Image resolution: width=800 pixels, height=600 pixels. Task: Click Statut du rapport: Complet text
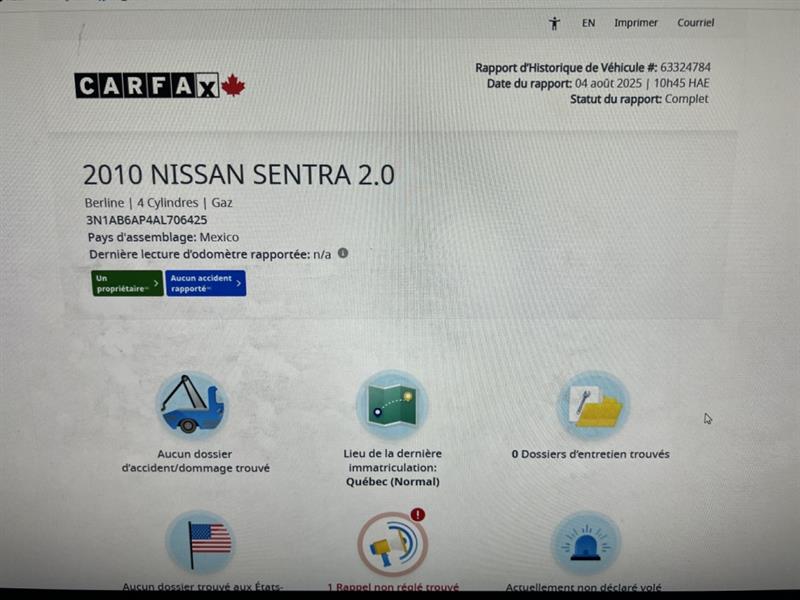[639, 99]
